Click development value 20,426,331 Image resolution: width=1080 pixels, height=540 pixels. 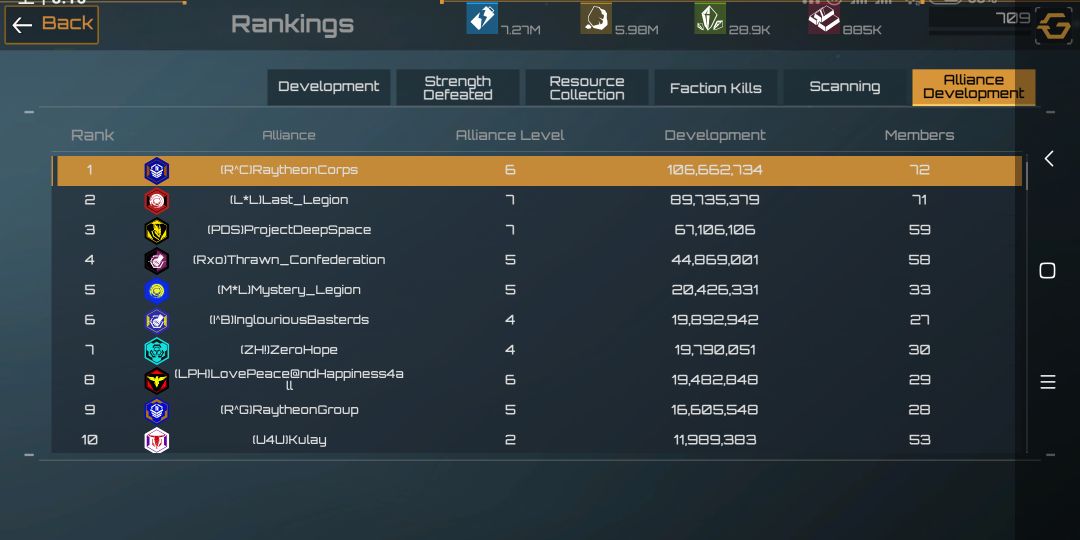715,290
